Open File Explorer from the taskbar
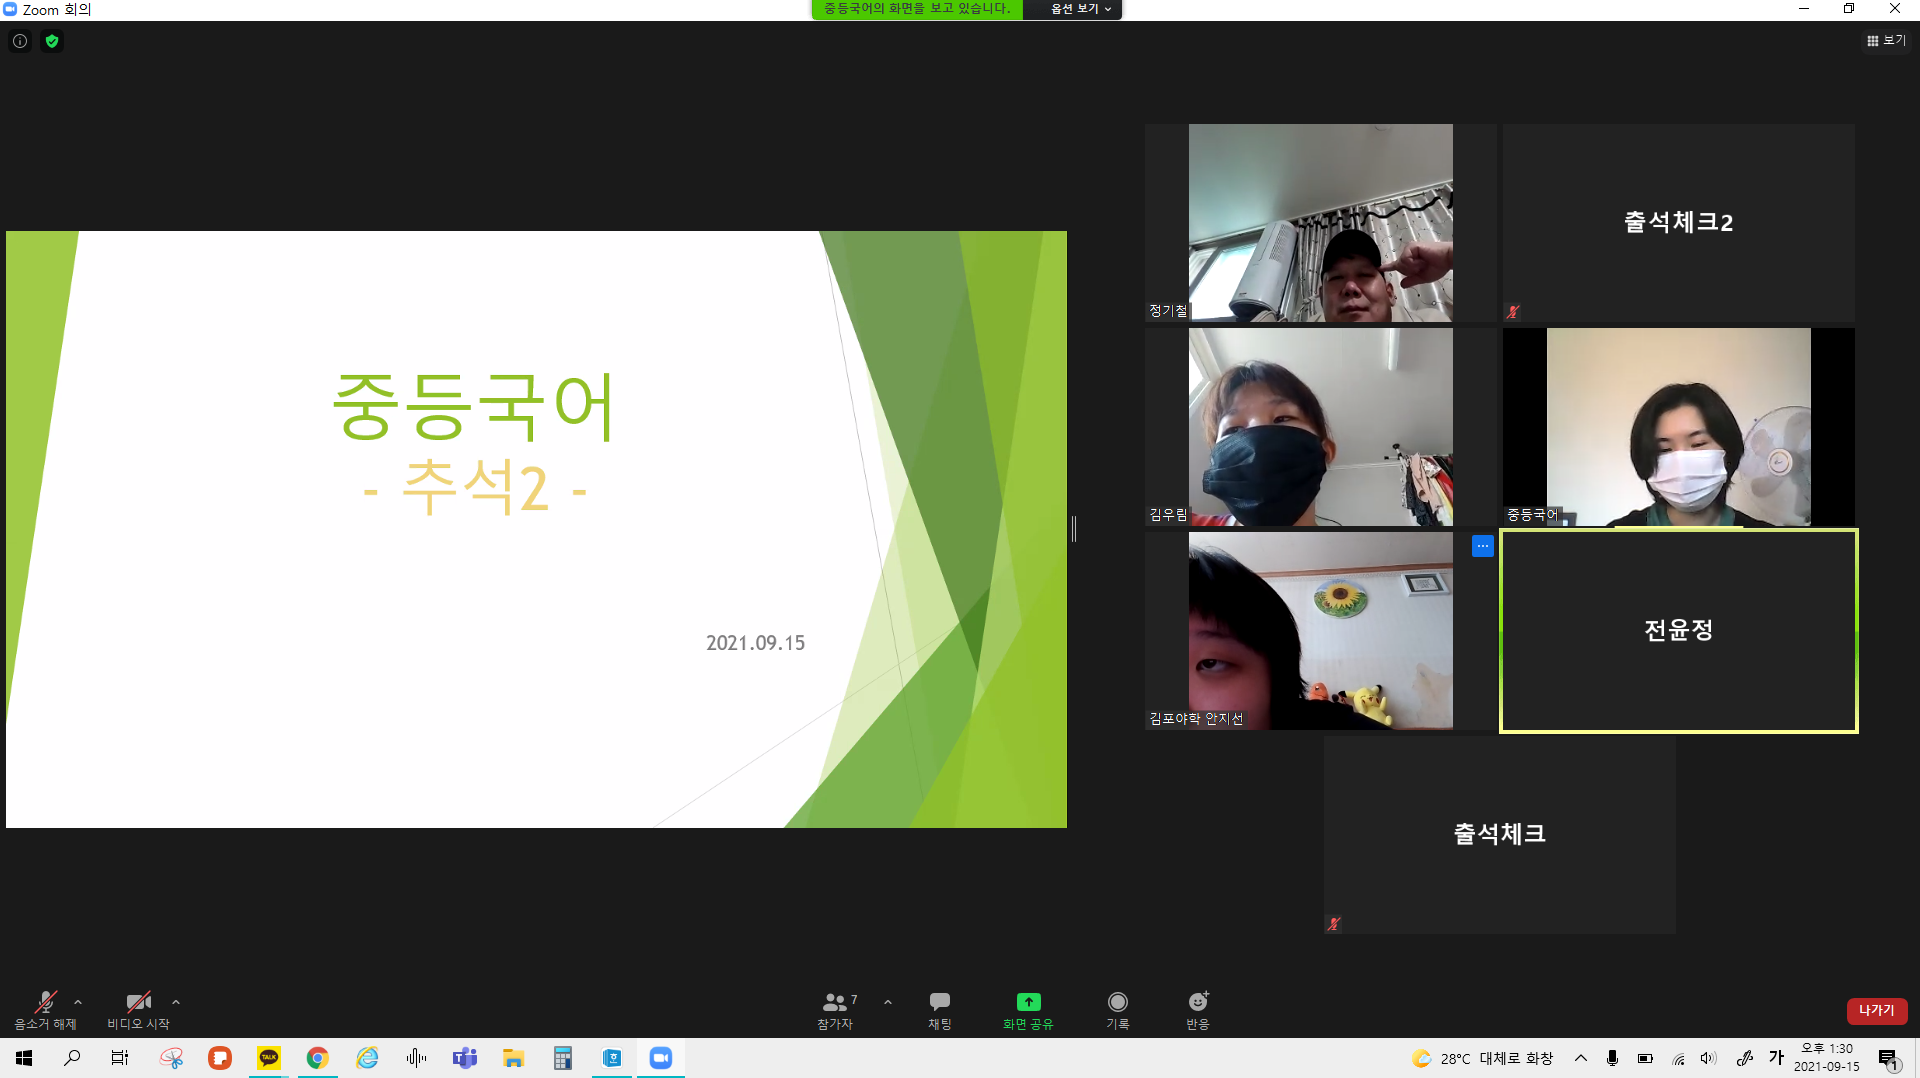 click(x=514, y=1058)
